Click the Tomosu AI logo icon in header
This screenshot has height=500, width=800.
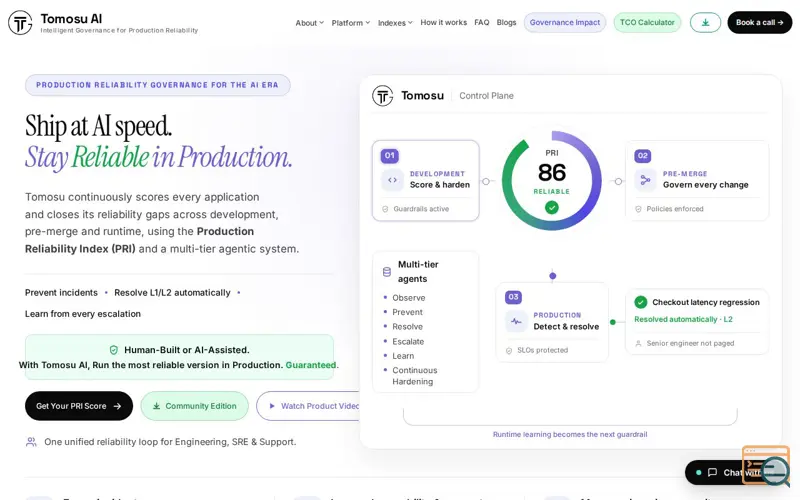(20, 22)
